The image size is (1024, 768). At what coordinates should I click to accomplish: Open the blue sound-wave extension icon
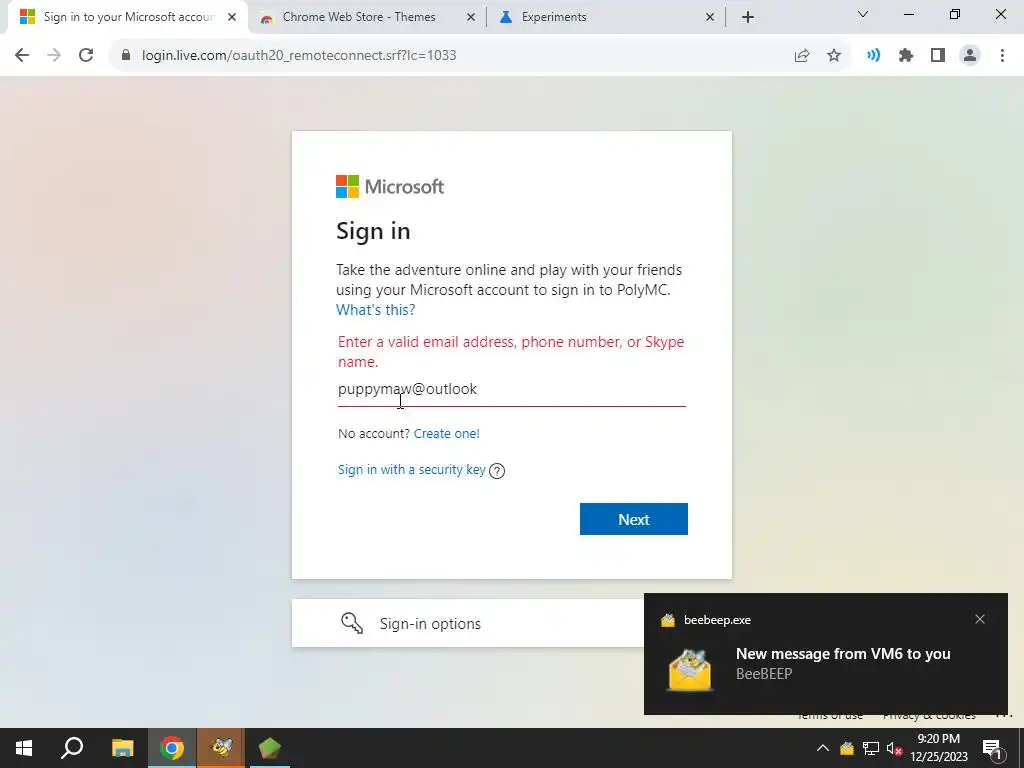pos(874,56)
